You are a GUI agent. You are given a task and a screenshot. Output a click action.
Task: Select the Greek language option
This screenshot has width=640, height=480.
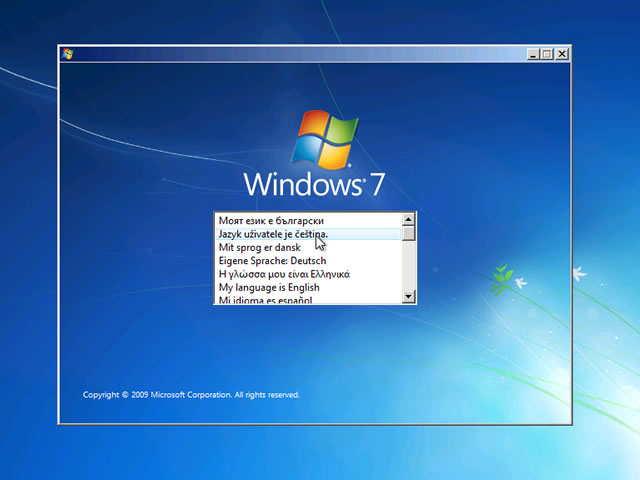click(x=308, y=274)
